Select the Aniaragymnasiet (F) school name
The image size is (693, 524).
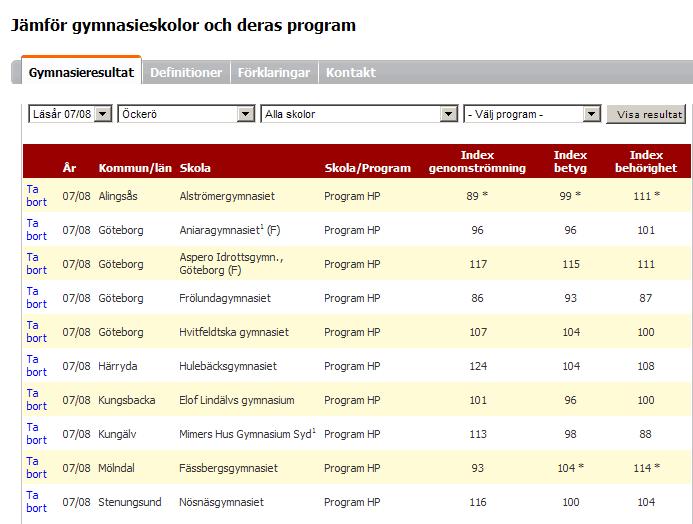point(229,230)
